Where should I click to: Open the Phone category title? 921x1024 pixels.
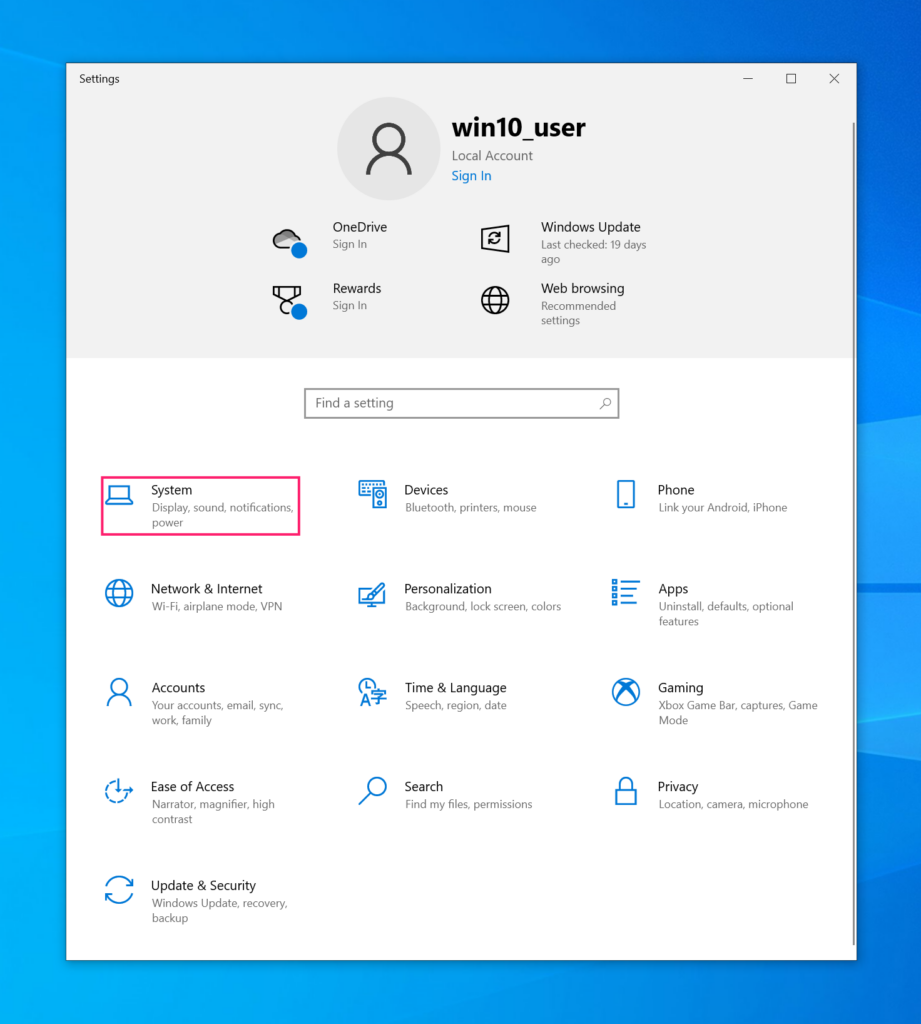click(675, 490)
